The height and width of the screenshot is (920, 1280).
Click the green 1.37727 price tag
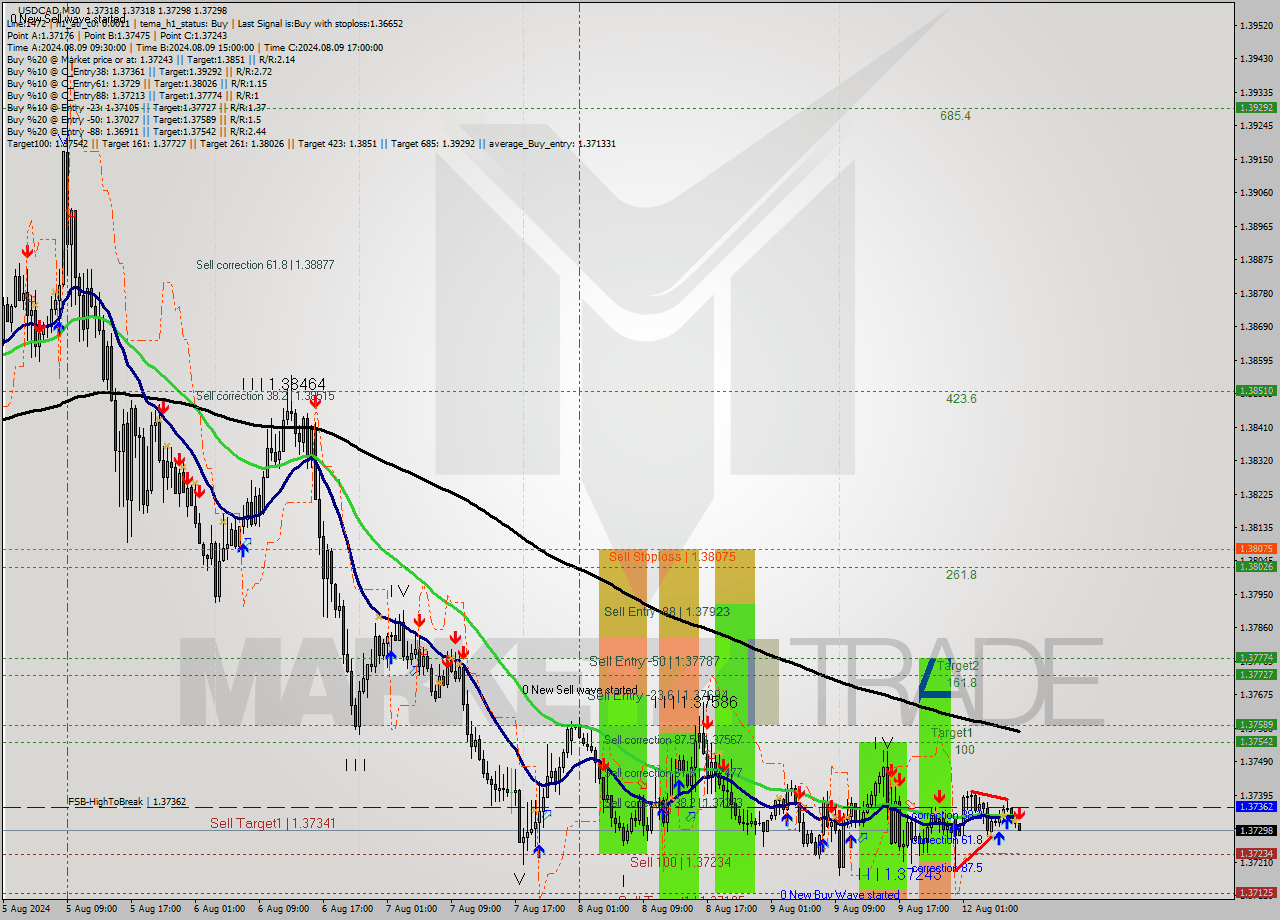click(1255, 674)
